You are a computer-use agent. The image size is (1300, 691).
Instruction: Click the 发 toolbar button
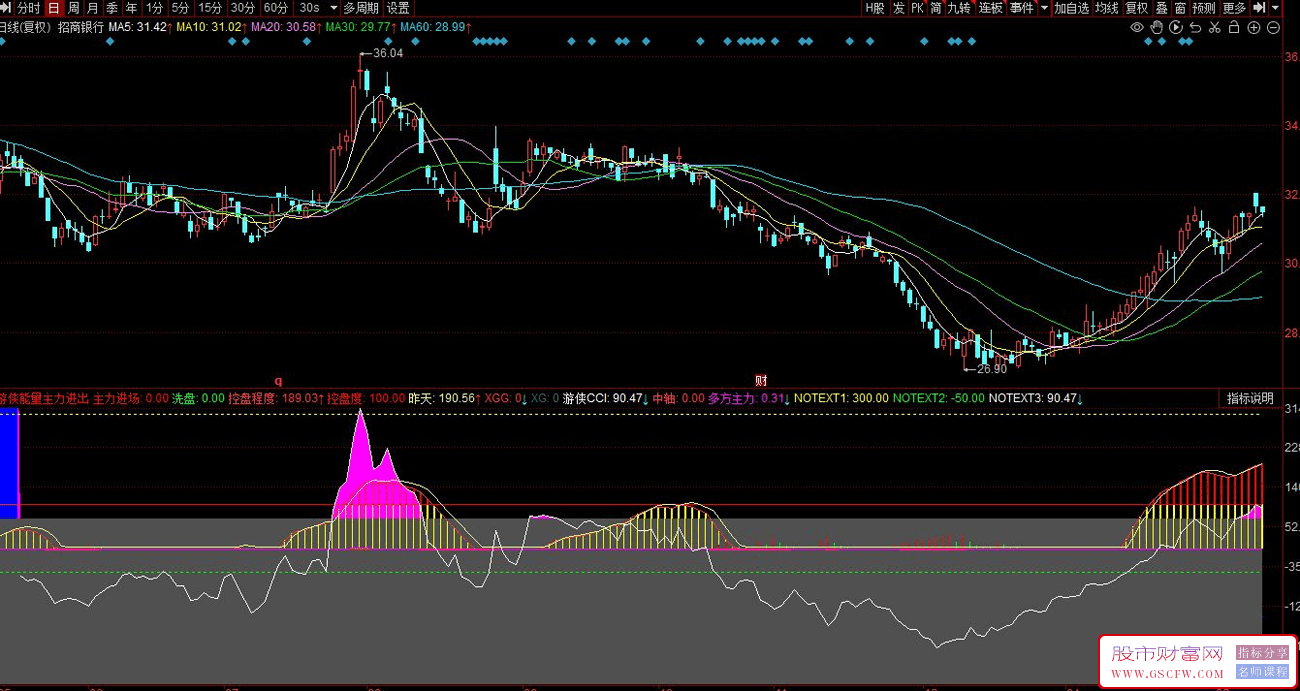[899, 7]
